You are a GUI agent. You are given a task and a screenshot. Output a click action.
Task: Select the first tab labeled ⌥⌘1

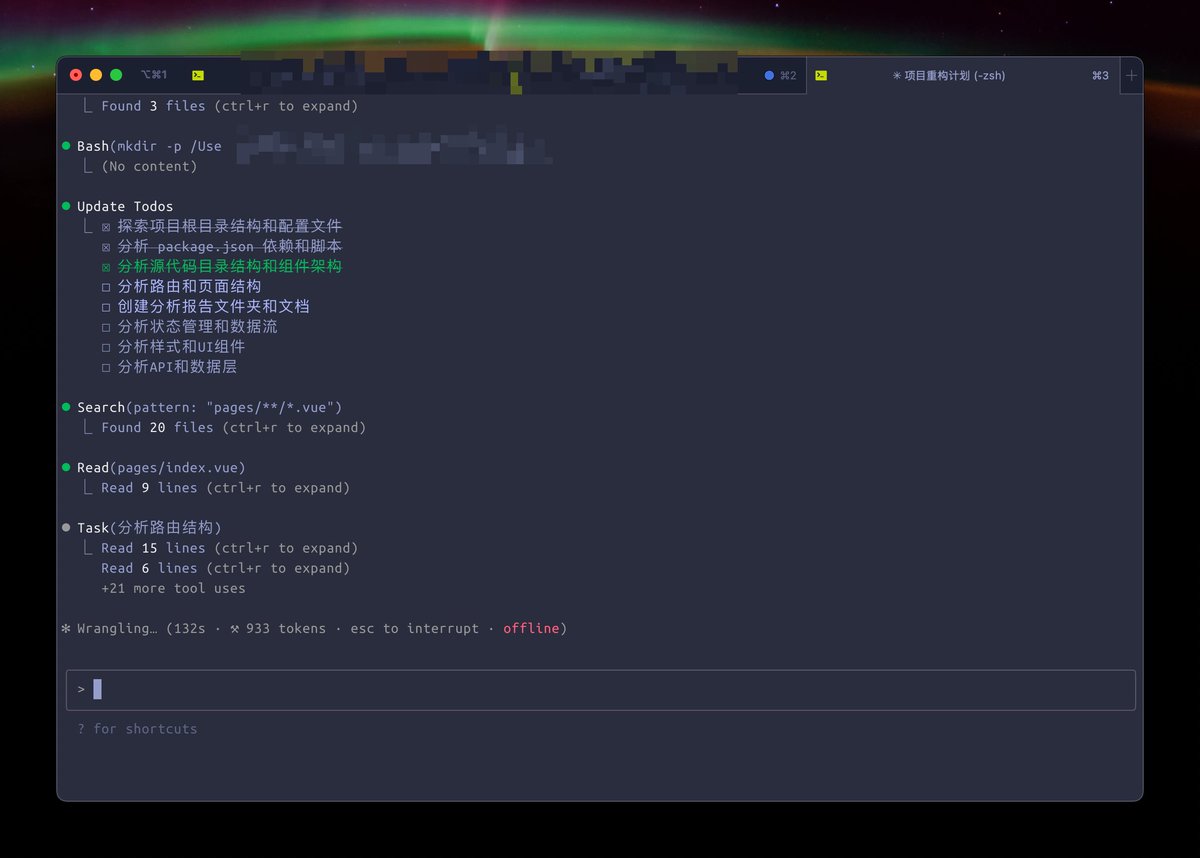click(154, 75)
